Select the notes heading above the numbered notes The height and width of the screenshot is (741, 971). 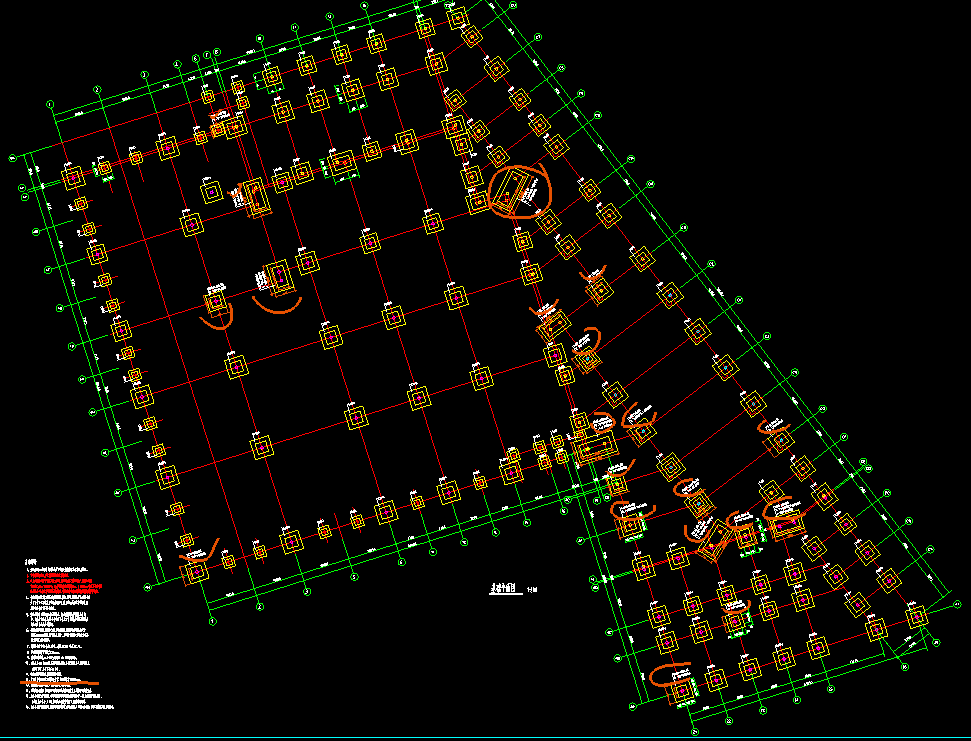(x=30, y=561)
